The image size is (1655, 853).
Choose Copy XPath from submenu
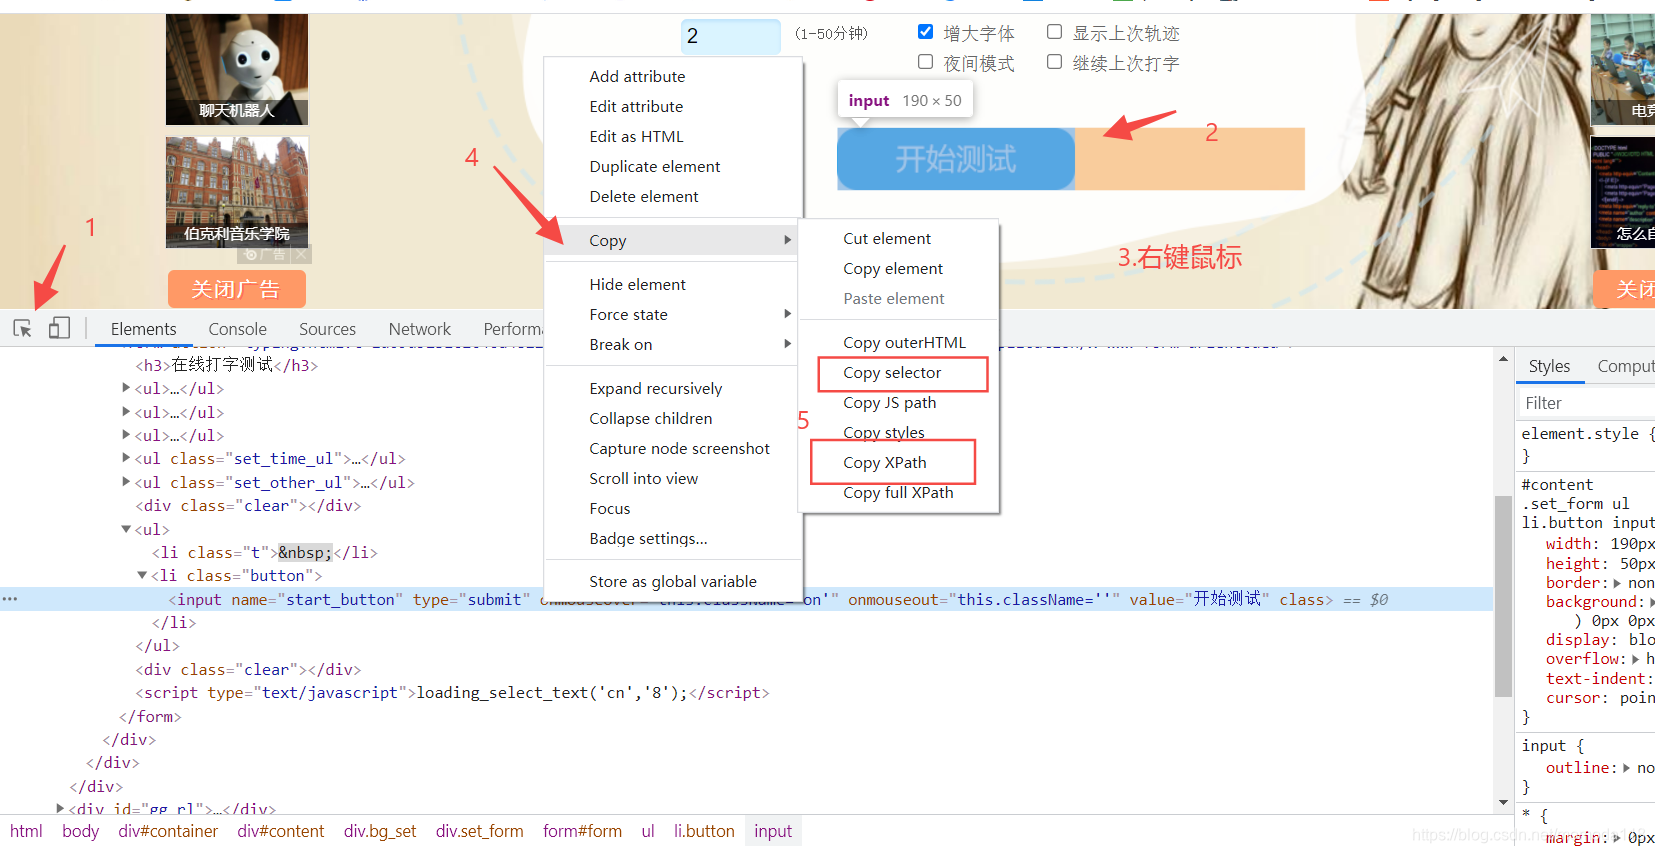pyautogui.click(x=885, y=462)
